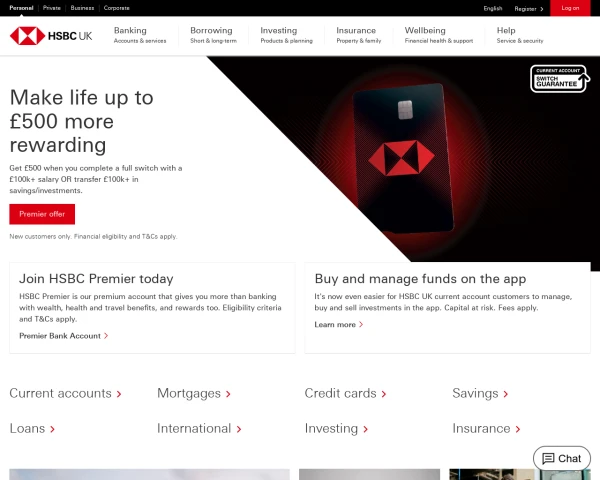Go to Current accounts
The height and width of the screenshot is (480, 600).
pyautogui.click(x=60, y=393)
